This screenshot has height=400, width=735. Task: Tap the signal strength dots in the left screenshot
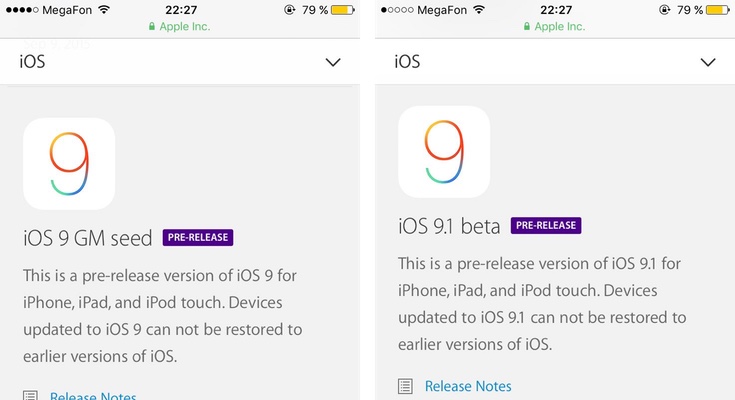21,10
